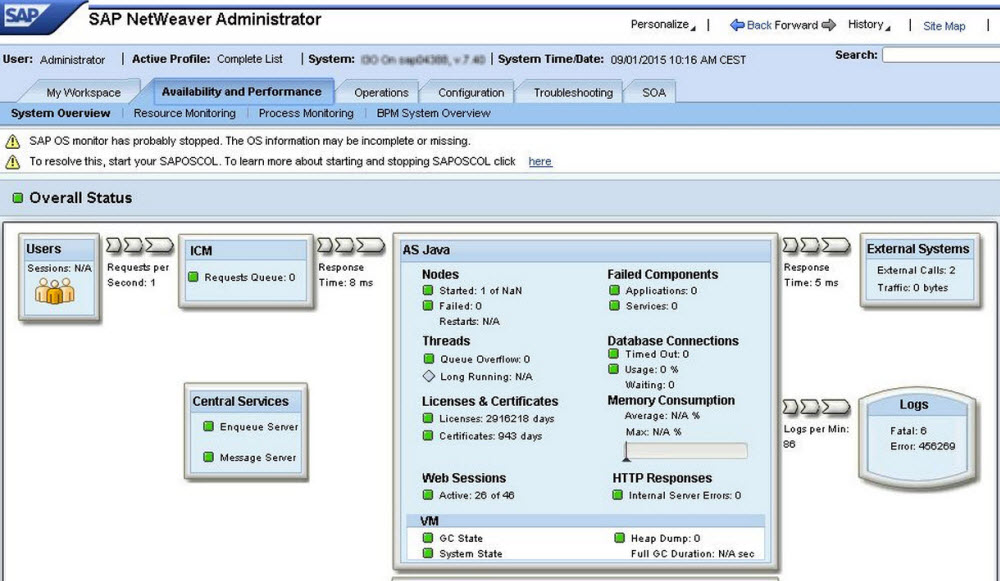Click the Message Server green status icon

coord(209,457)
